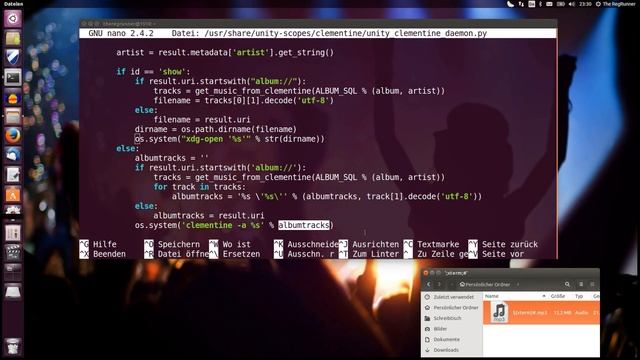Click the 'Wo ist' shortcut label in nano
Screen dimensions: 640x360
pyautogui.click(x=237, y=244)
